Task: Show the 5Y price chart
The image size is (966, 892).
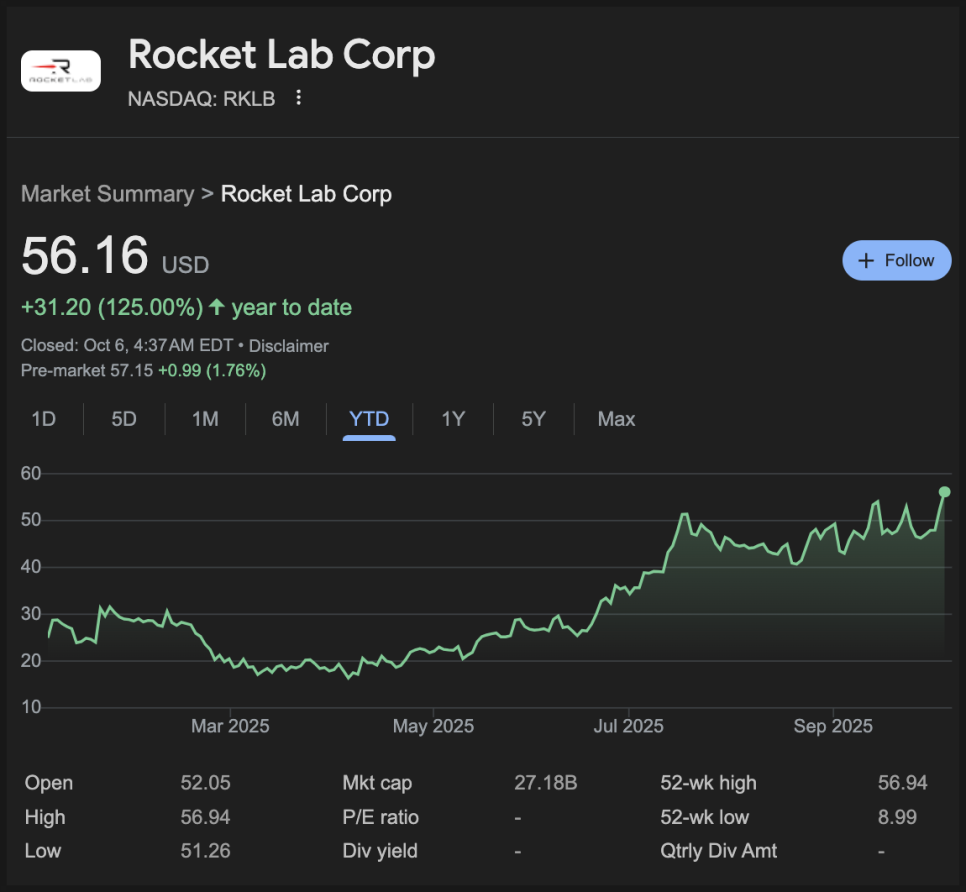Action: [533, 419]
